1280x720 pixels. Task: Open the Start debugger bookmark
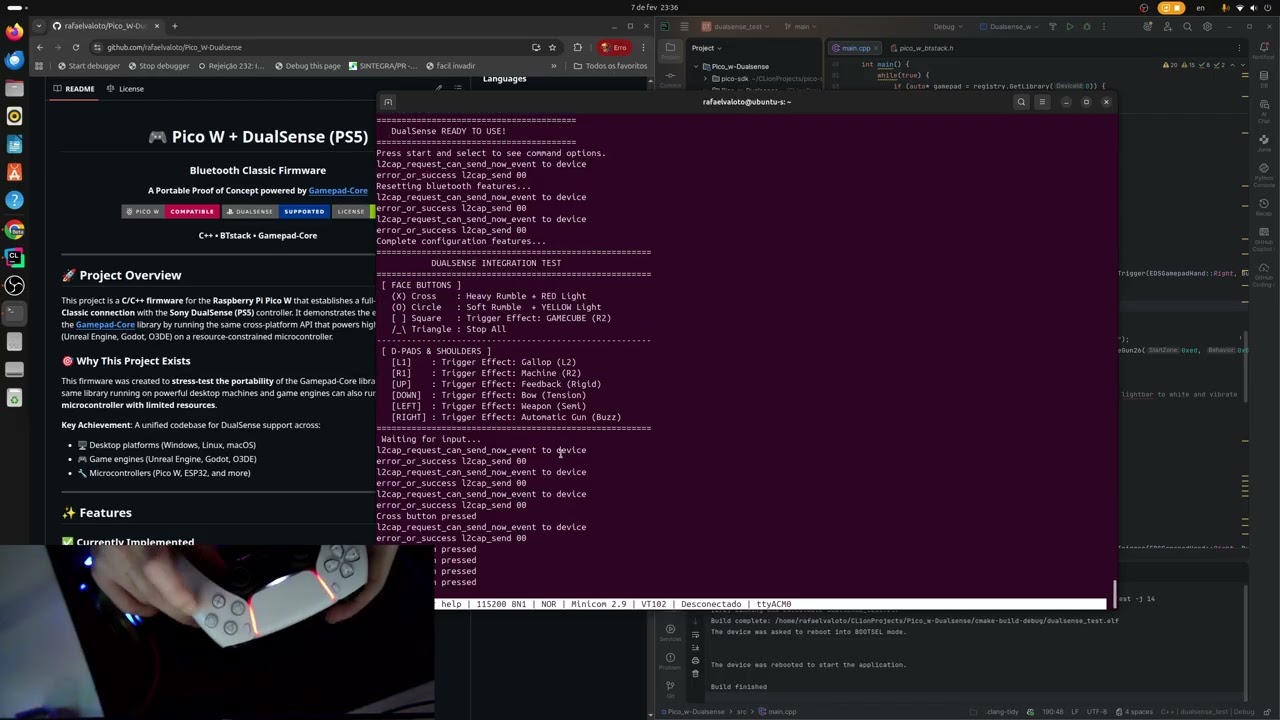pos(89,66)
